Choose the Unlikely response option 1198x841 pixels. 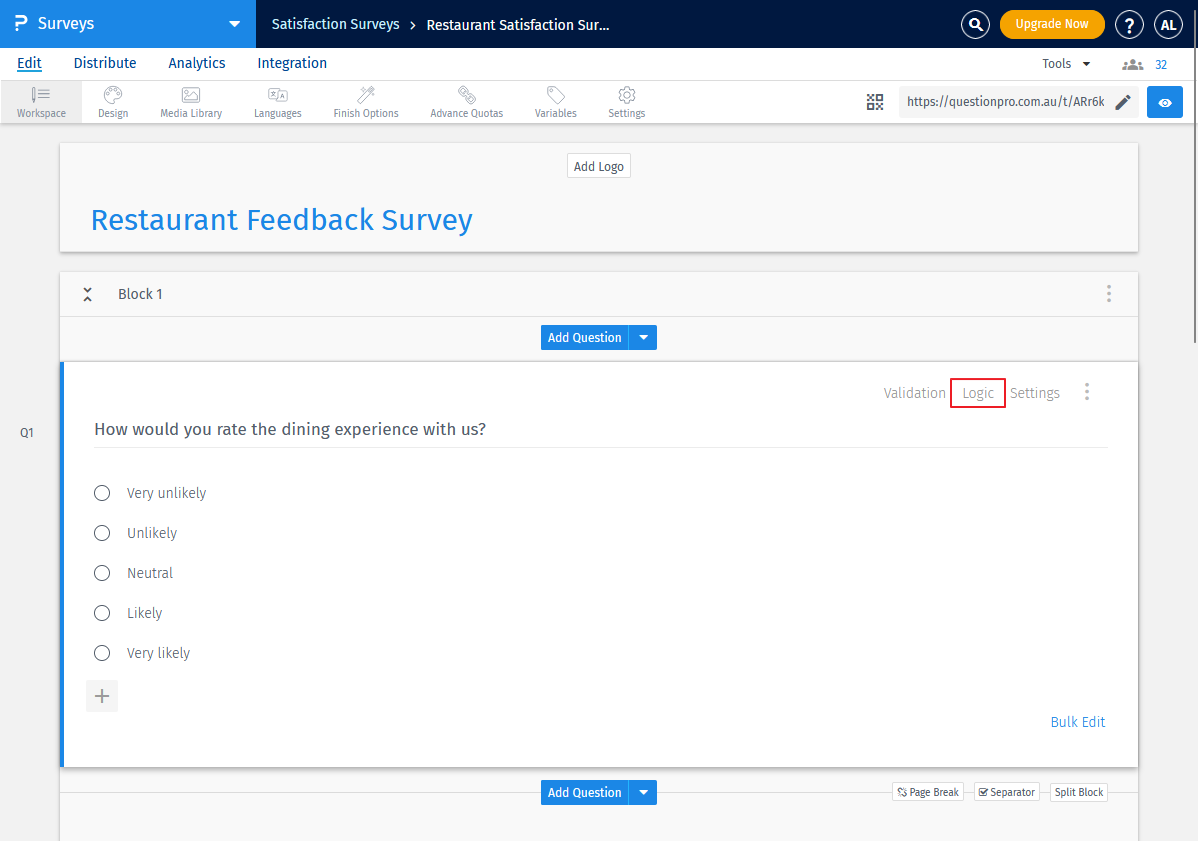101,532
